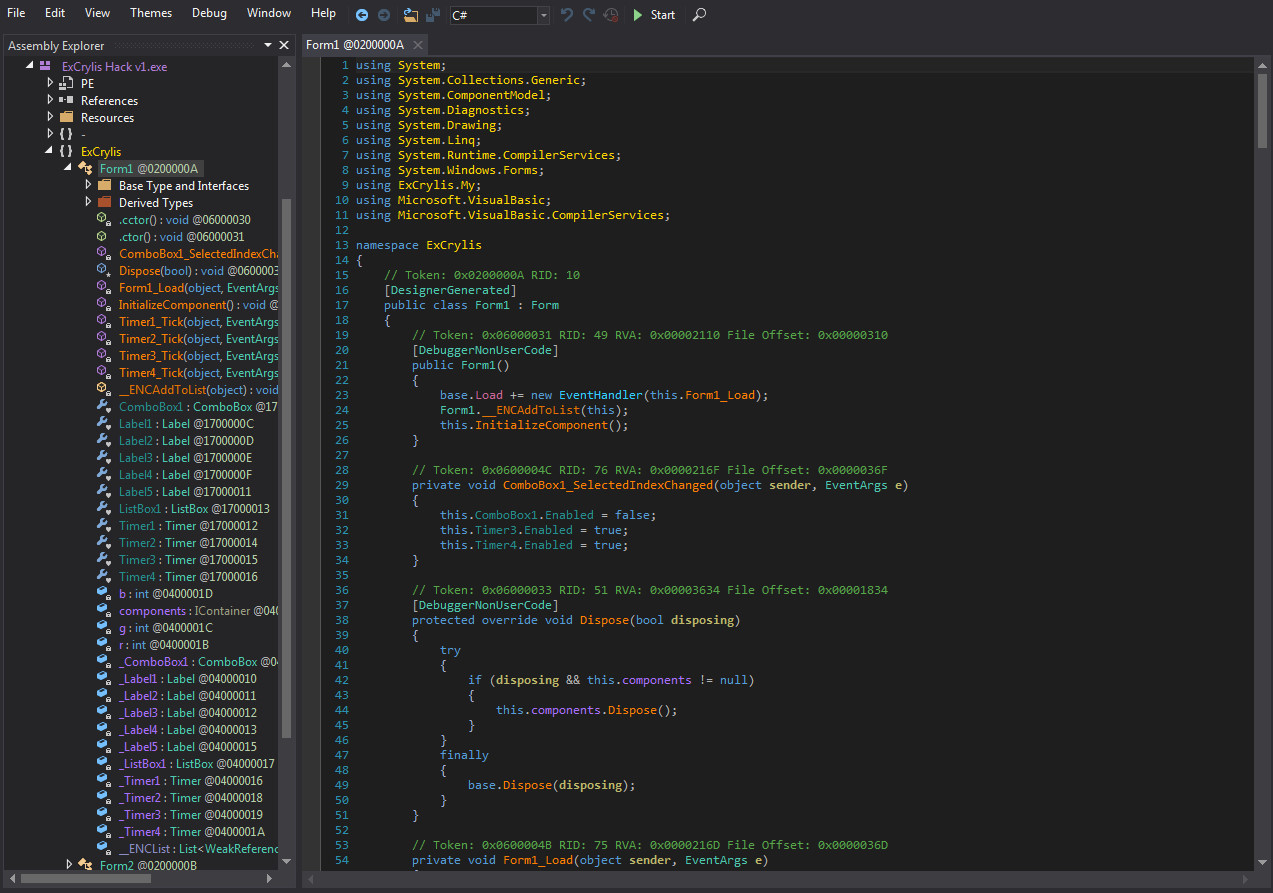Image resolution: width=1273 pixels, height=893 pixels.
Task: Expand Base Type and Interfaces
Action: [x=88, y=185]
